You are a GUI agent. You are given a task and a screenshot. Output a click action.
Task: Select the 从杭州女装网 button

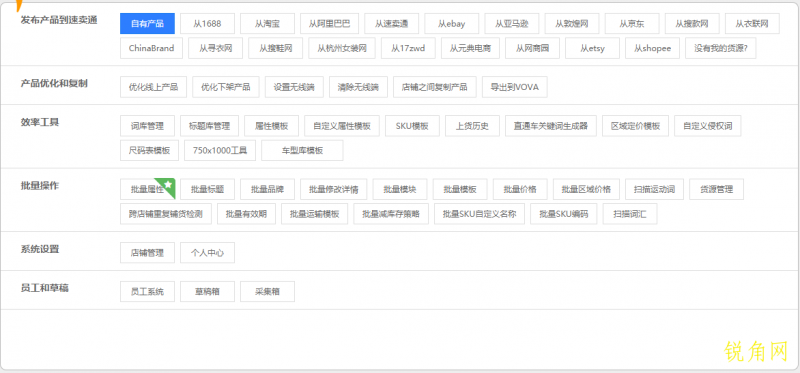pos(342,48)
